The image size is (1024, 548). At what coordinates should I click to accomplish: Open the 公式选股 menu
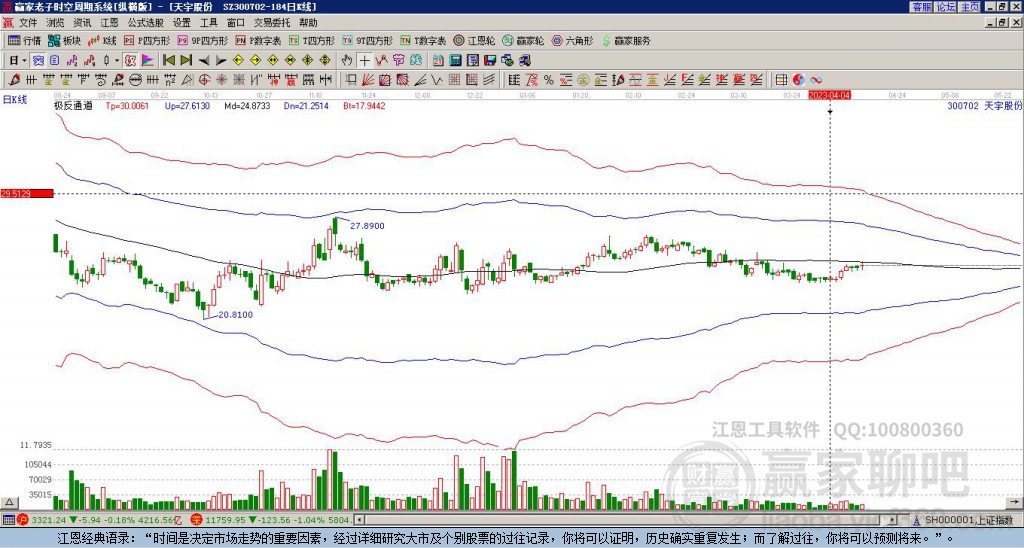[x=146, y=23]
